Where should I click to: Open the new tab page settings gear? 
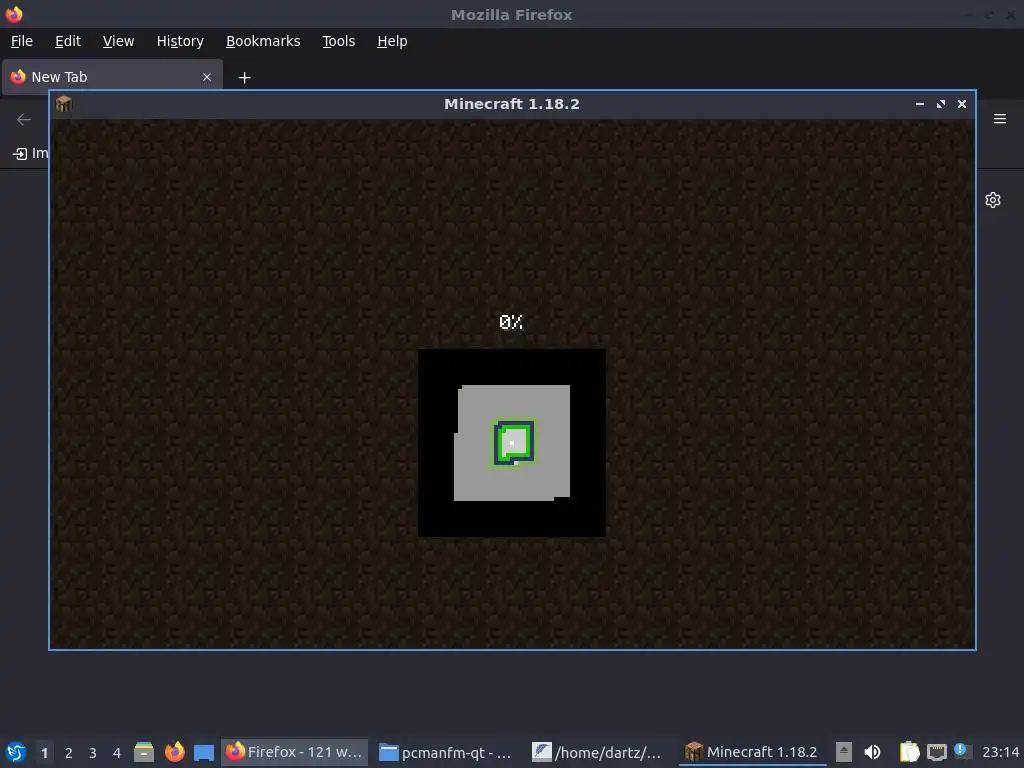point(993,200)
